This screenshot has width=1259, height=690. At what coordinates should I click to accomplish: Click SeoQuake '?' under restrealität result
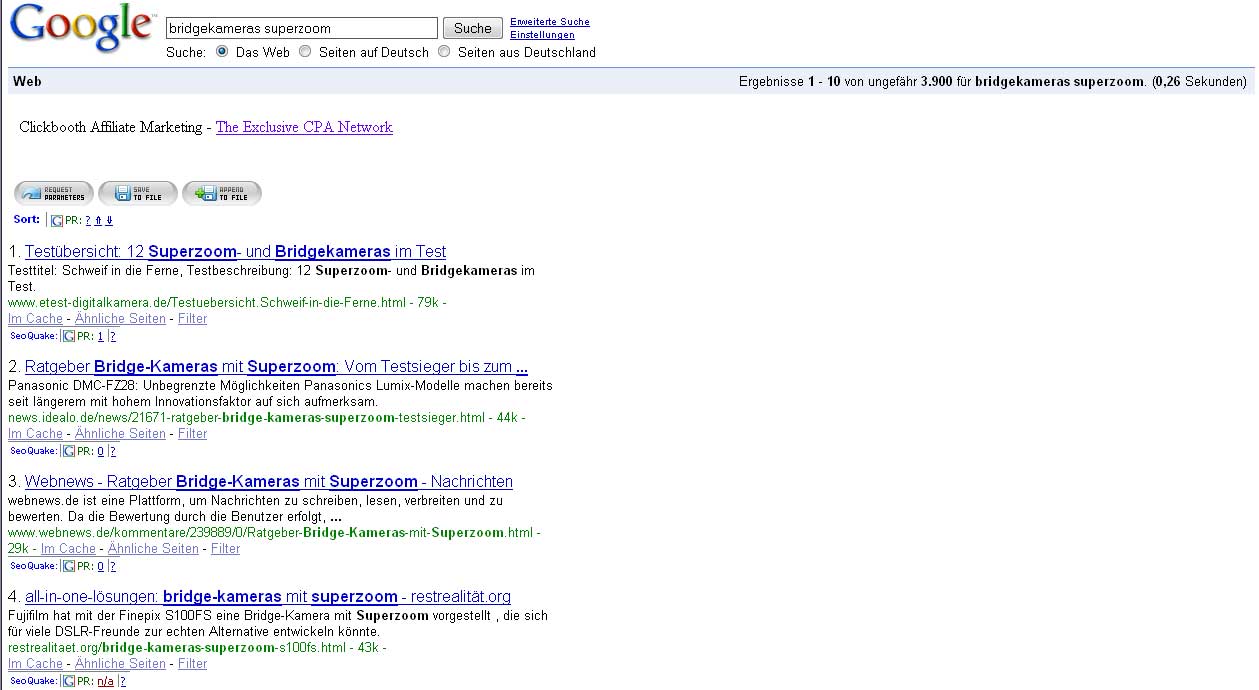[x=123, y=682]
